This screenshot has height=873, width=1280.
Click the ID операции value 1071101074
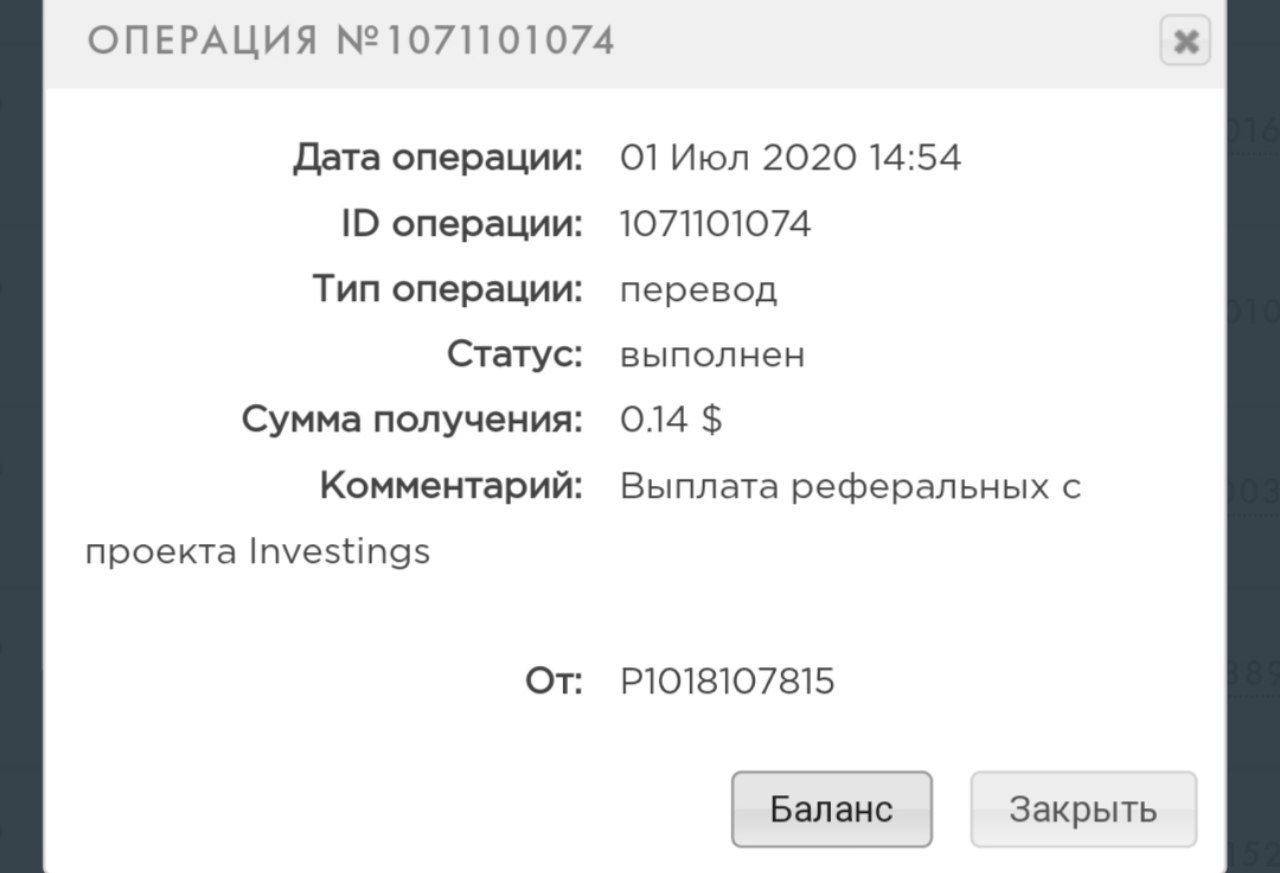click(x=715, y=224)
